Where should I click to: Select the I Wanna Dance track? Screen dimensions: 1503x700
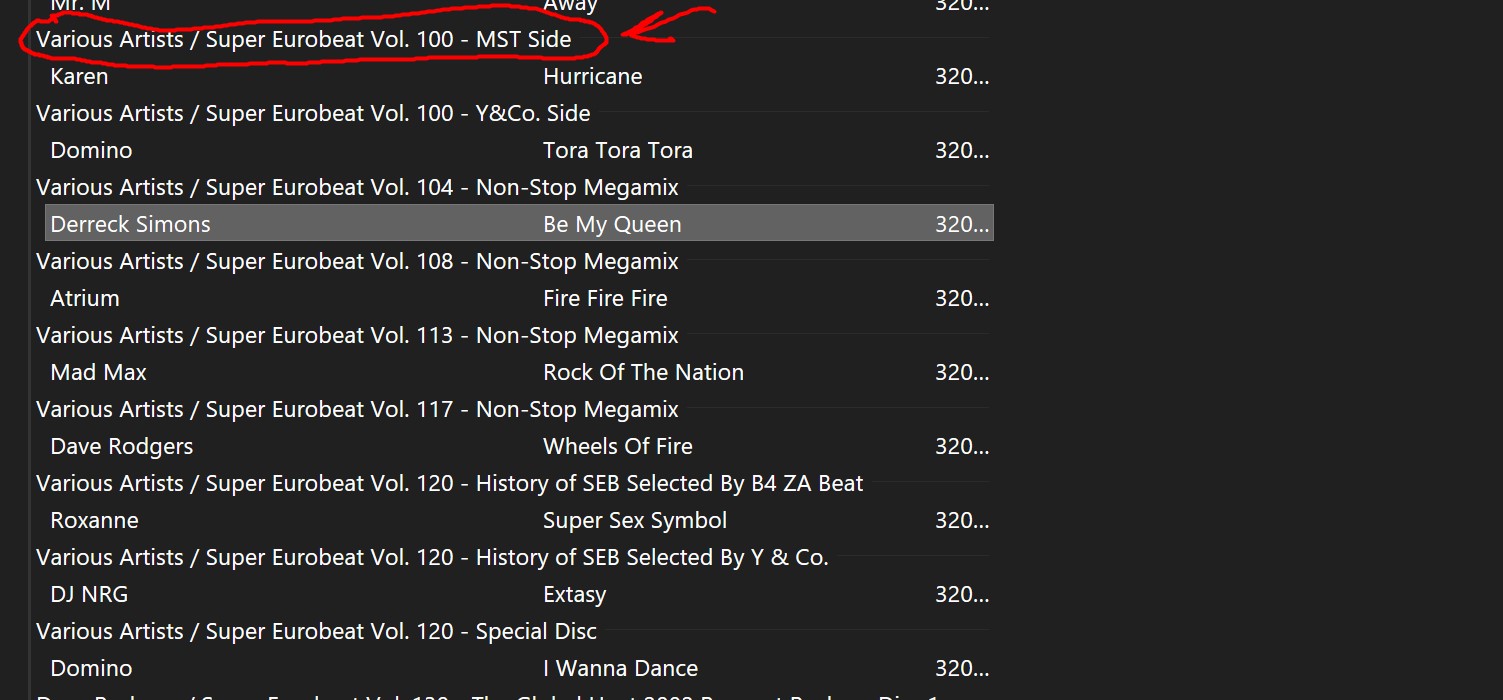tap(620, 669)
